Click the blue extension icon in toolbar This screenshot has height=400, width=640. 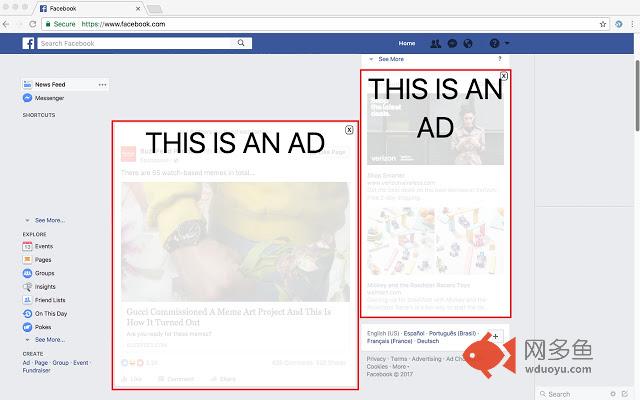(619, 24)
